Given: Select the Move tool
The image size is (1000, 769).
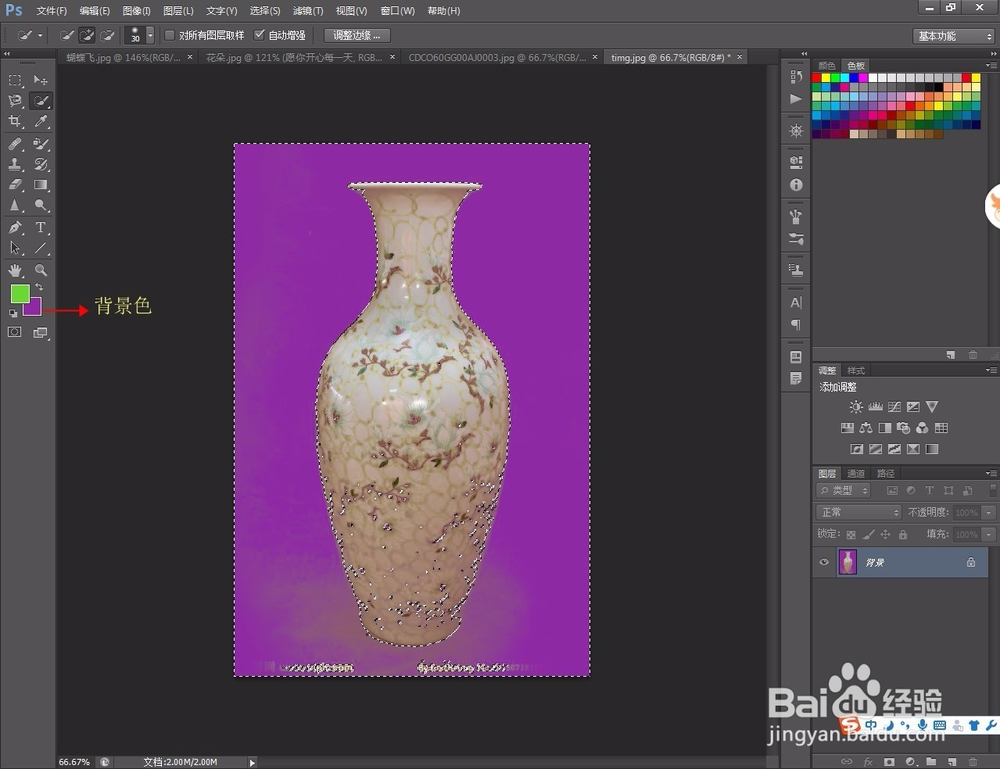Looking at the screenshot, I should click(41, 80).
